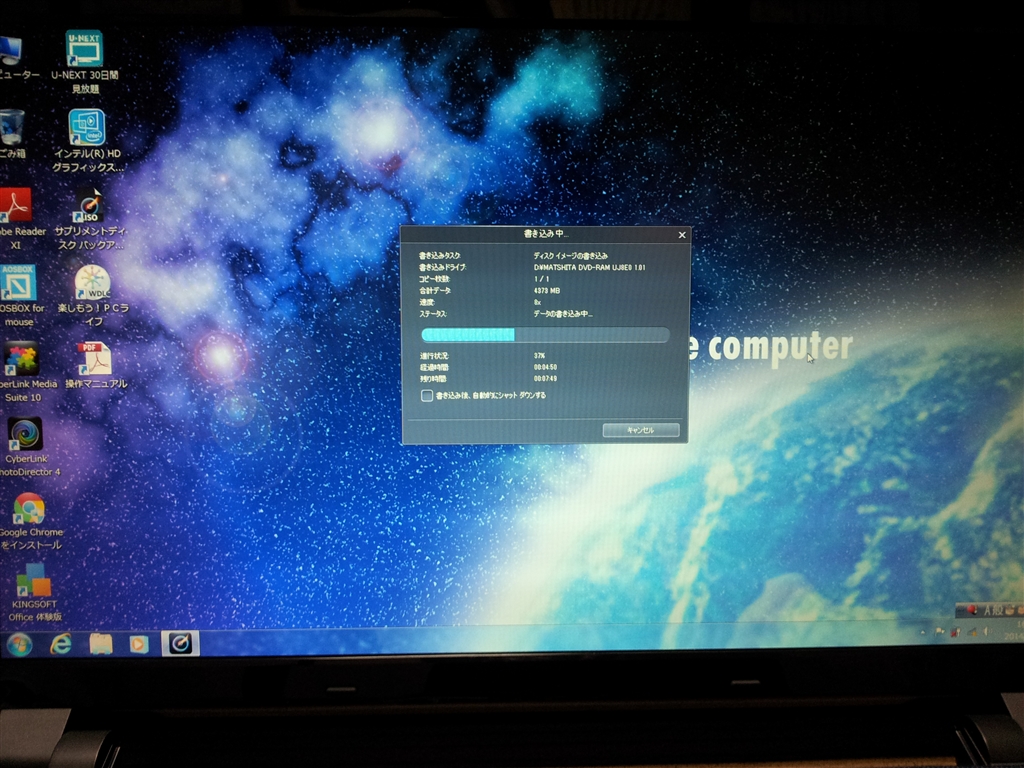The height and width of the screenshot is (768, 1024).
Task: Click the write speed 8x value
Action: 537,302
